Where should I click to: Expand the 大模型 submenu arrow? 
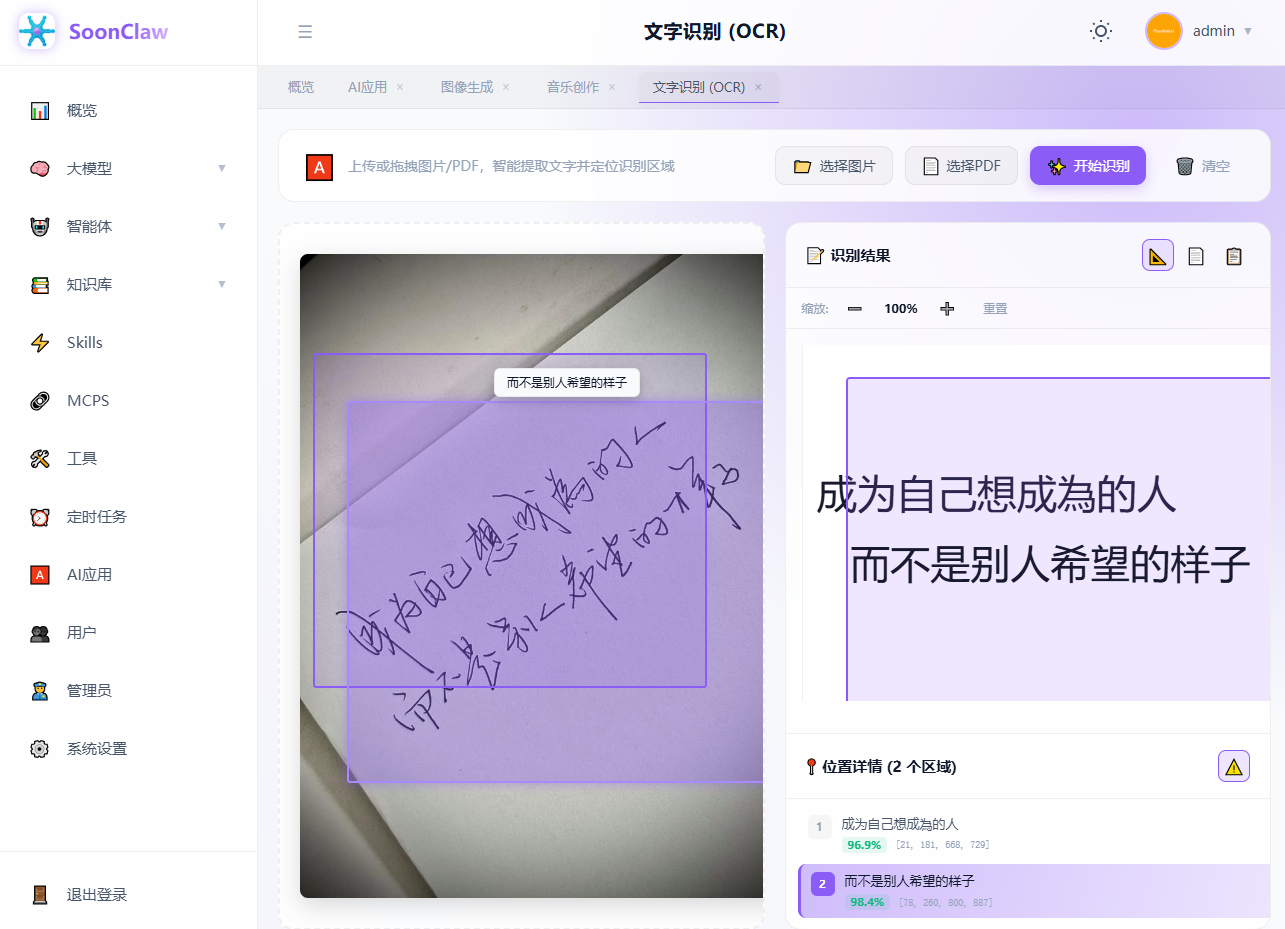222,168
